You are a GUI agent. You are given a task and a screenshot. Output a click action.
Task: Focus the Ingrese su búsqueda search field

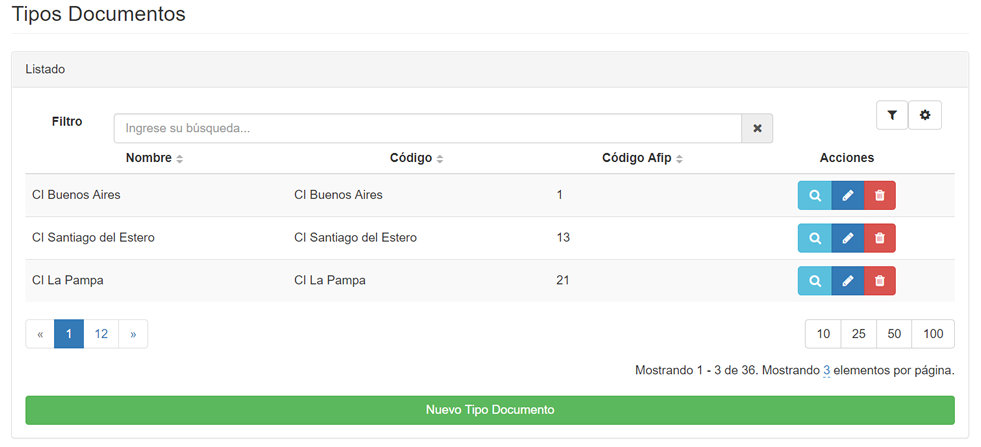pyautogui.click(x=427, y=128)
